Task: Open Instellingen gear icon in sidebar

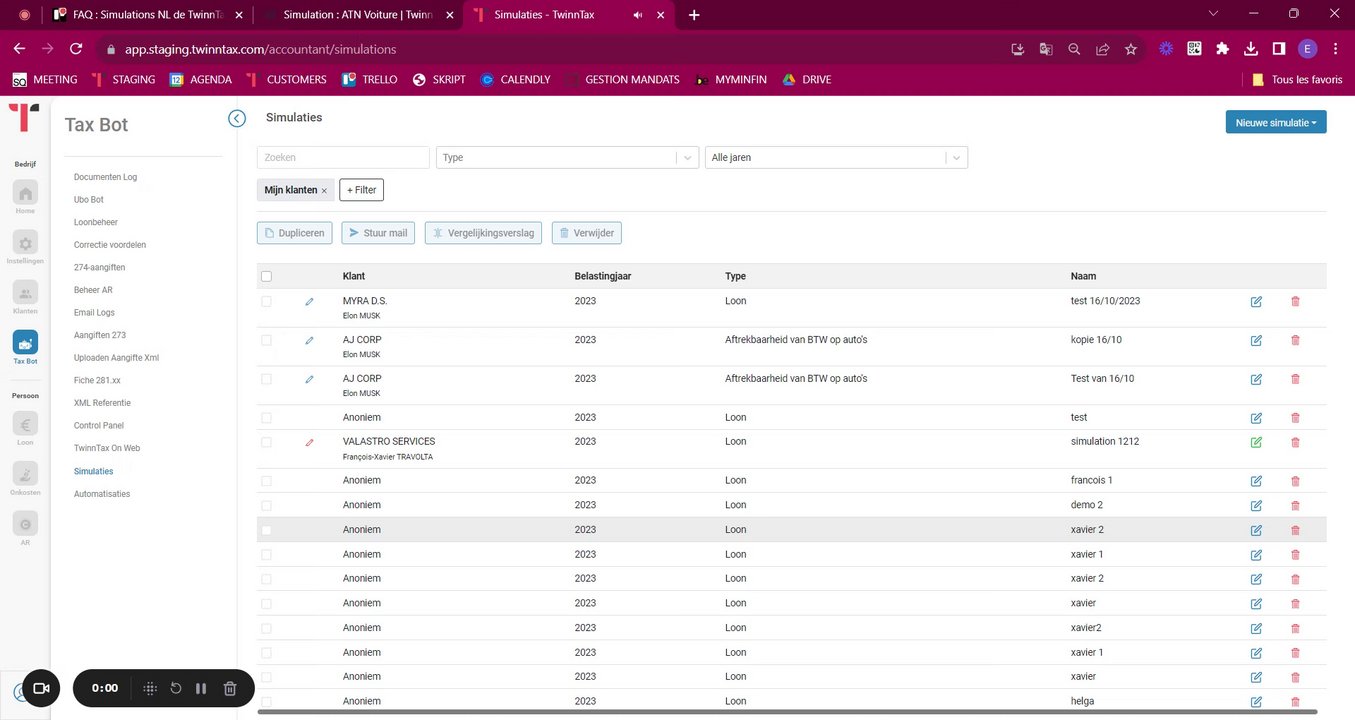Action: [25, 243]
